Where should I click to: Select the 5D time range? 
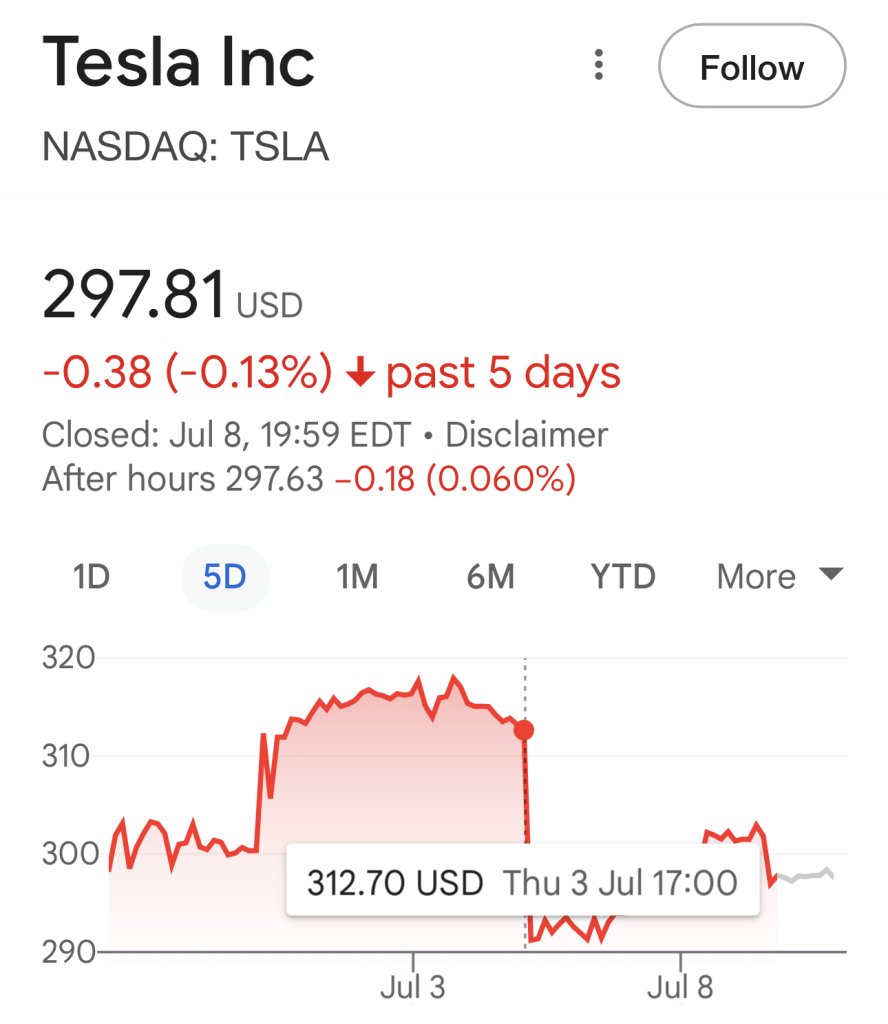pyautogui.click(x=225, y=577)
